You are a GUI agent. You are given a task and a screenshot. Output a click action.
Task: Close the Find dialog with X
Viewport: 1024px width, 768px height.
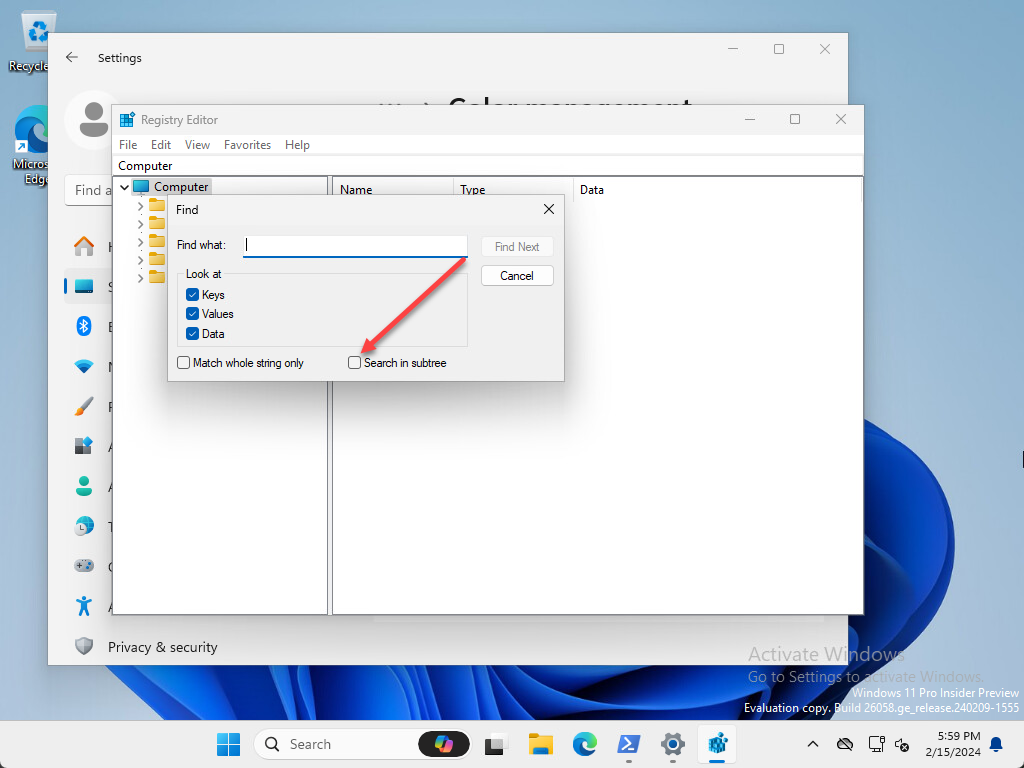click(549, 209)
